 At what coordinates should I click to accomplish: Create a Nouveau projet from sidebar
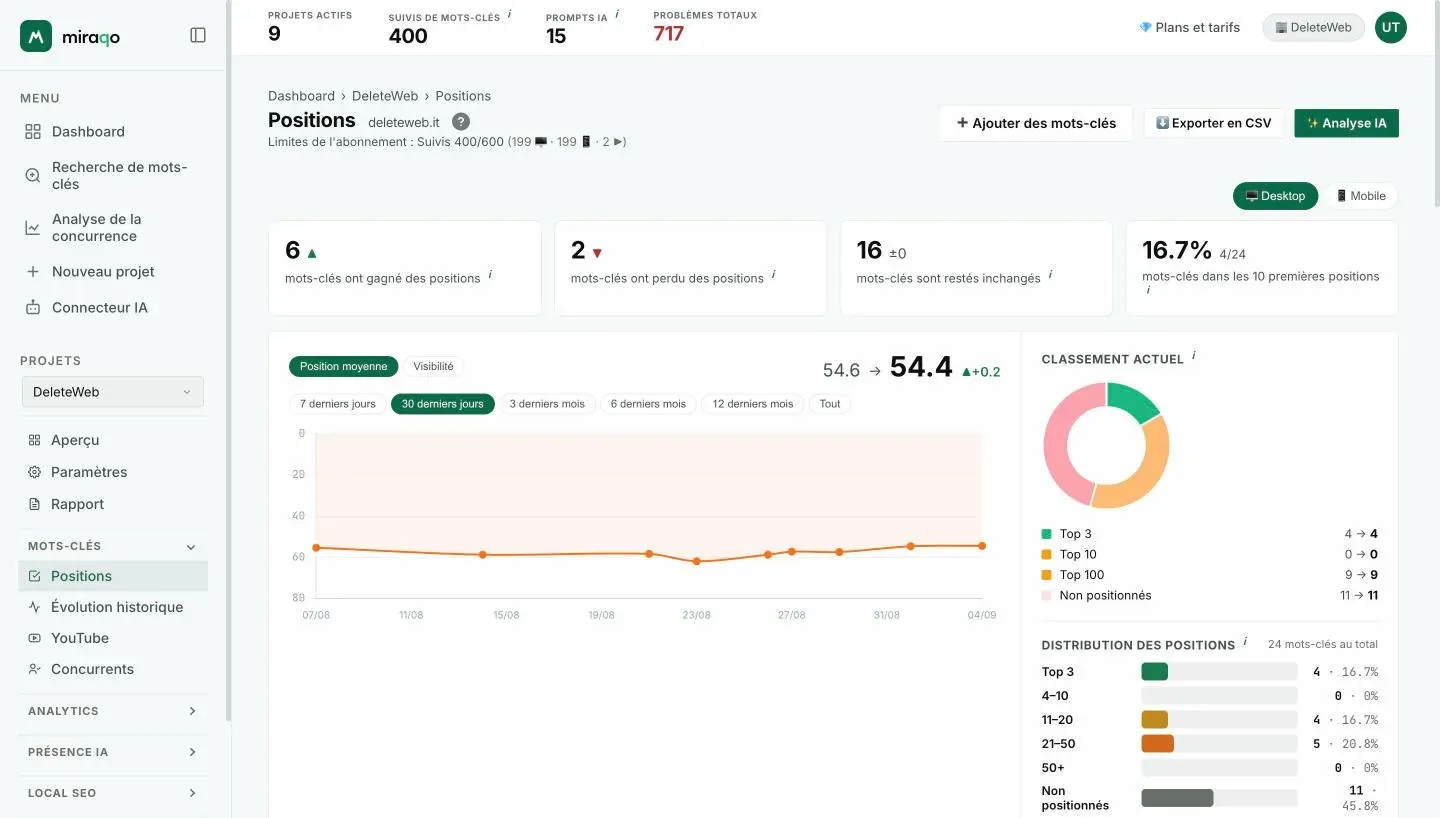(115, 271)
